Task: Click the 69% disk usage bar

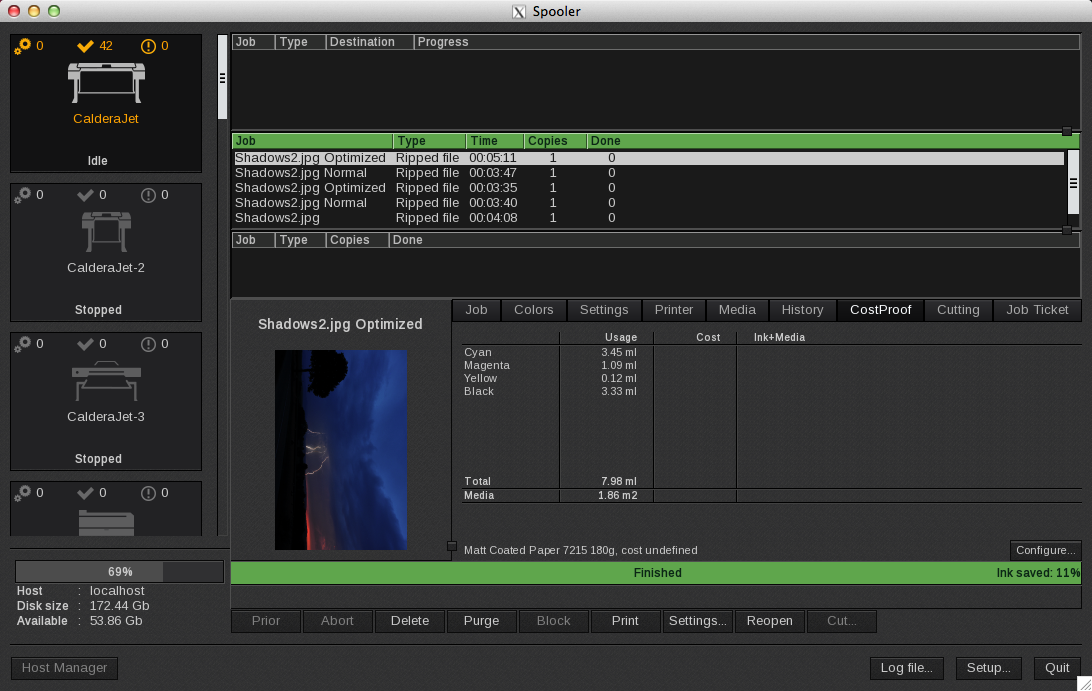Action: [x=119, y=572]
